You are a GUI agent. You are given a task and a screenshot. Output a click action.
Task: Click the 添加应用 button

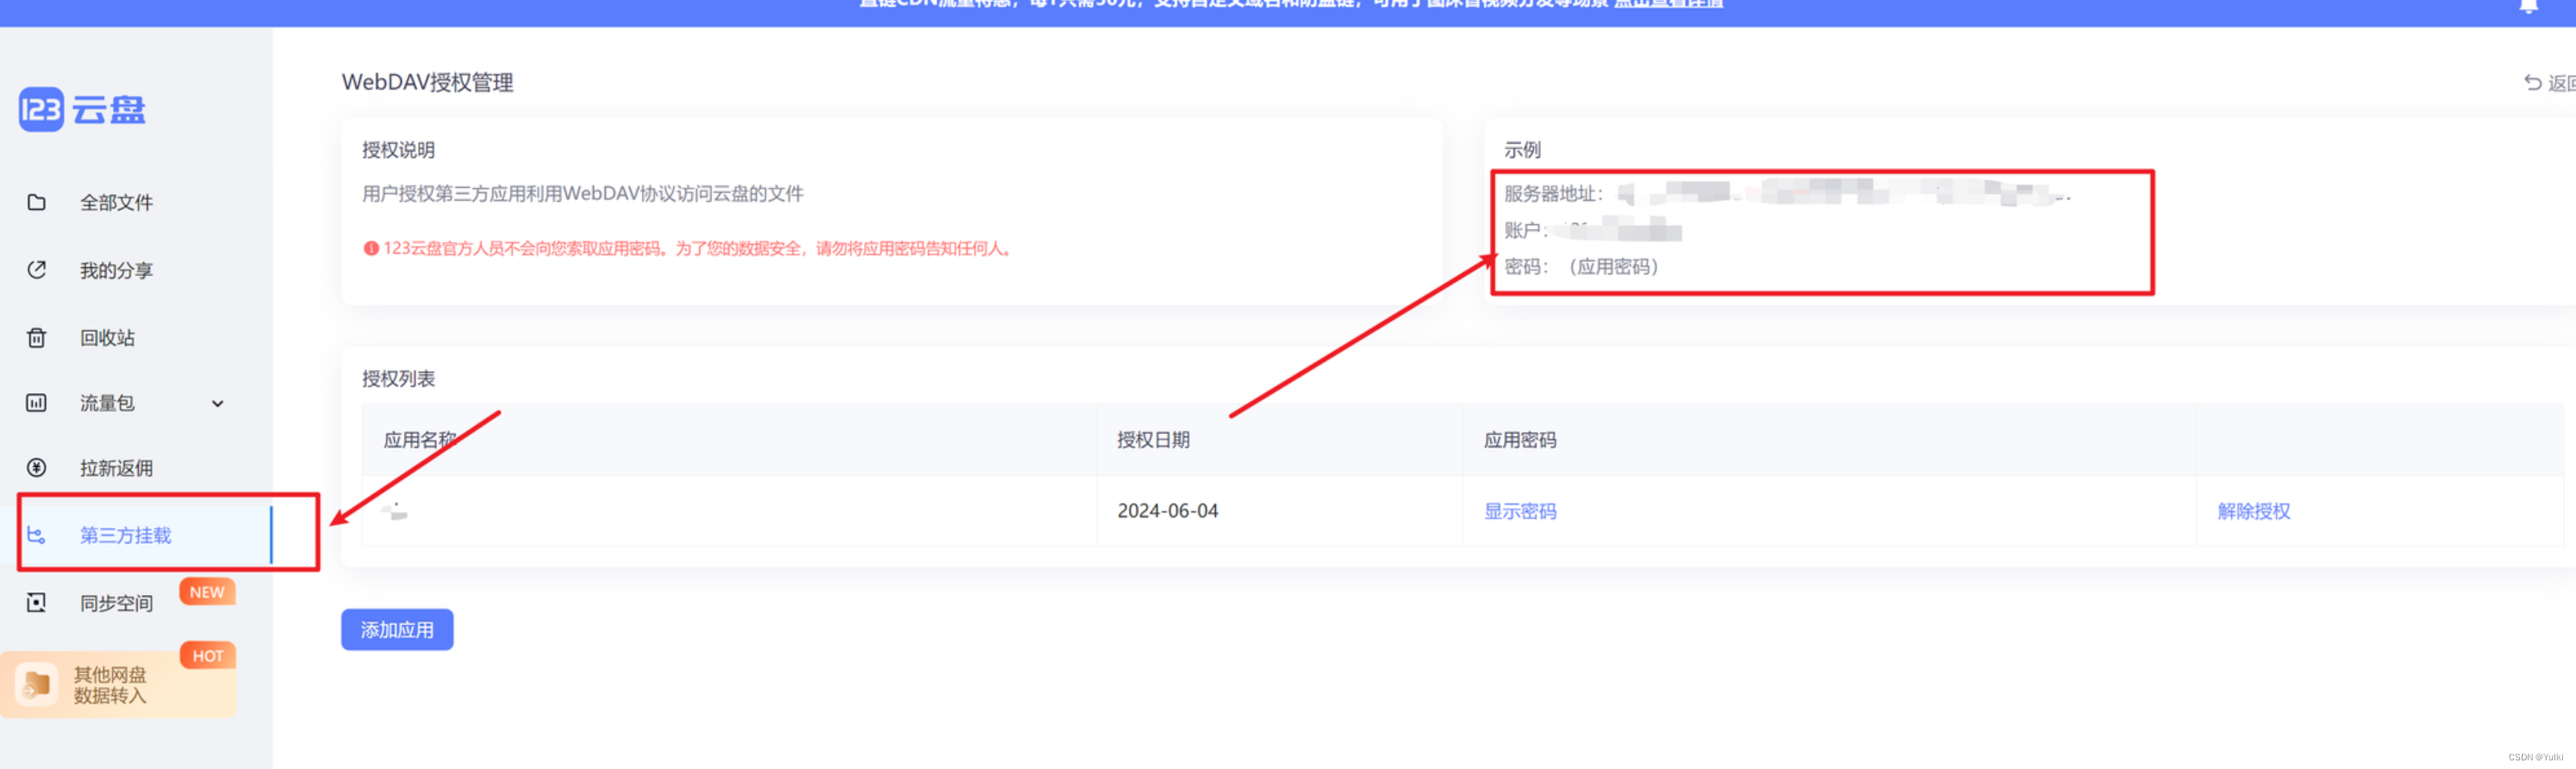(x=397, y=629)
